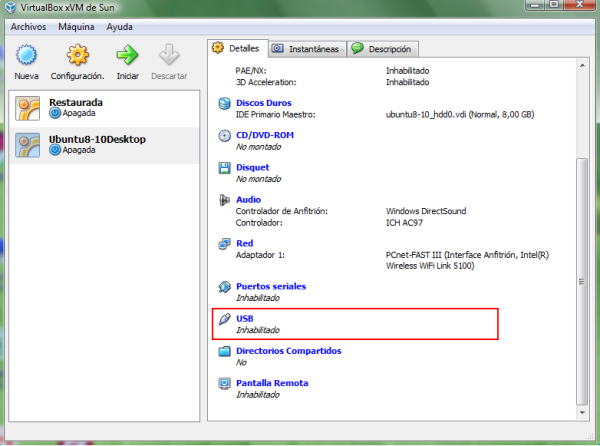Viewport: 600px width, 446px height.
Task: Open the Pantalla Remota link
Action: tap(271, 383)
